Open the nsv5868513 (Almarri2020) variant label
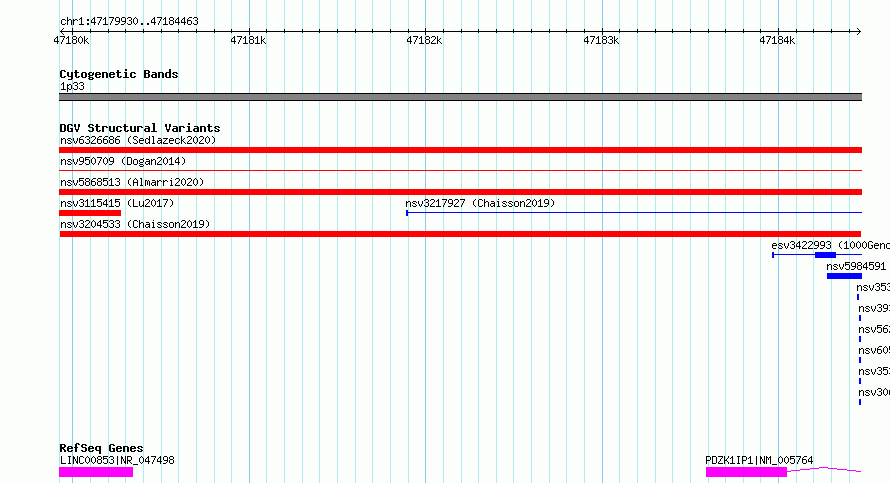 coord(132,182)
